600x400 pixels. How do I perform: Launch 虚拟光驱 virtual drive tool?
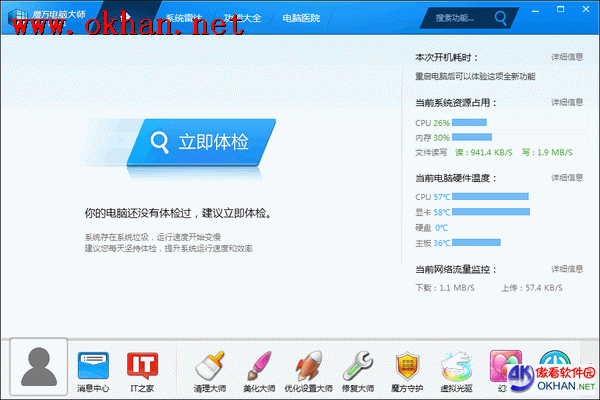[x=456, y=372]
